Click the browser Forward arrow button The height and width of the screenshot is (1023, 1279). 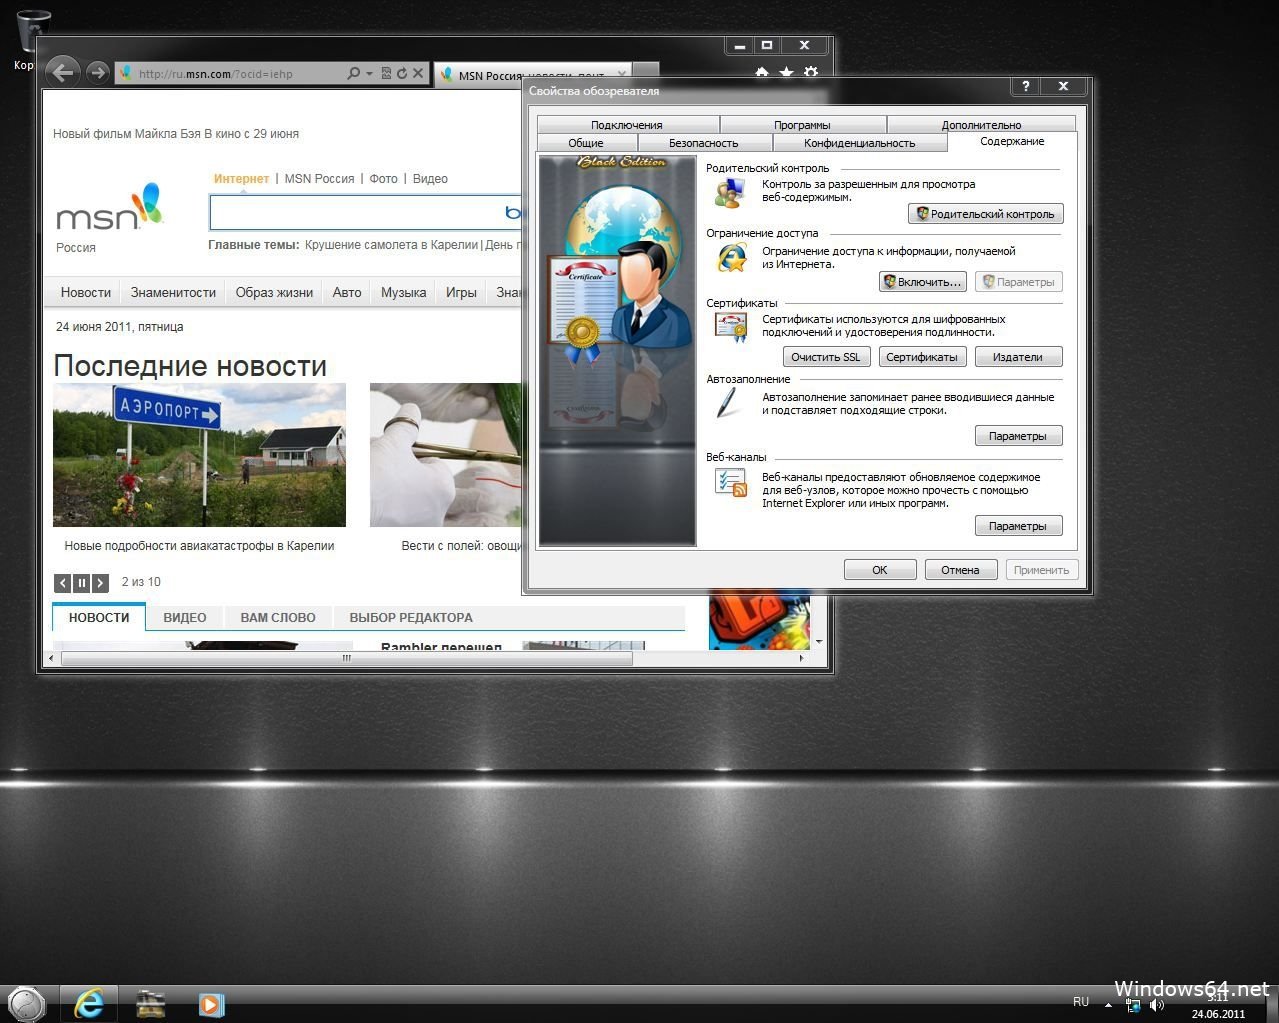[97, 72]
